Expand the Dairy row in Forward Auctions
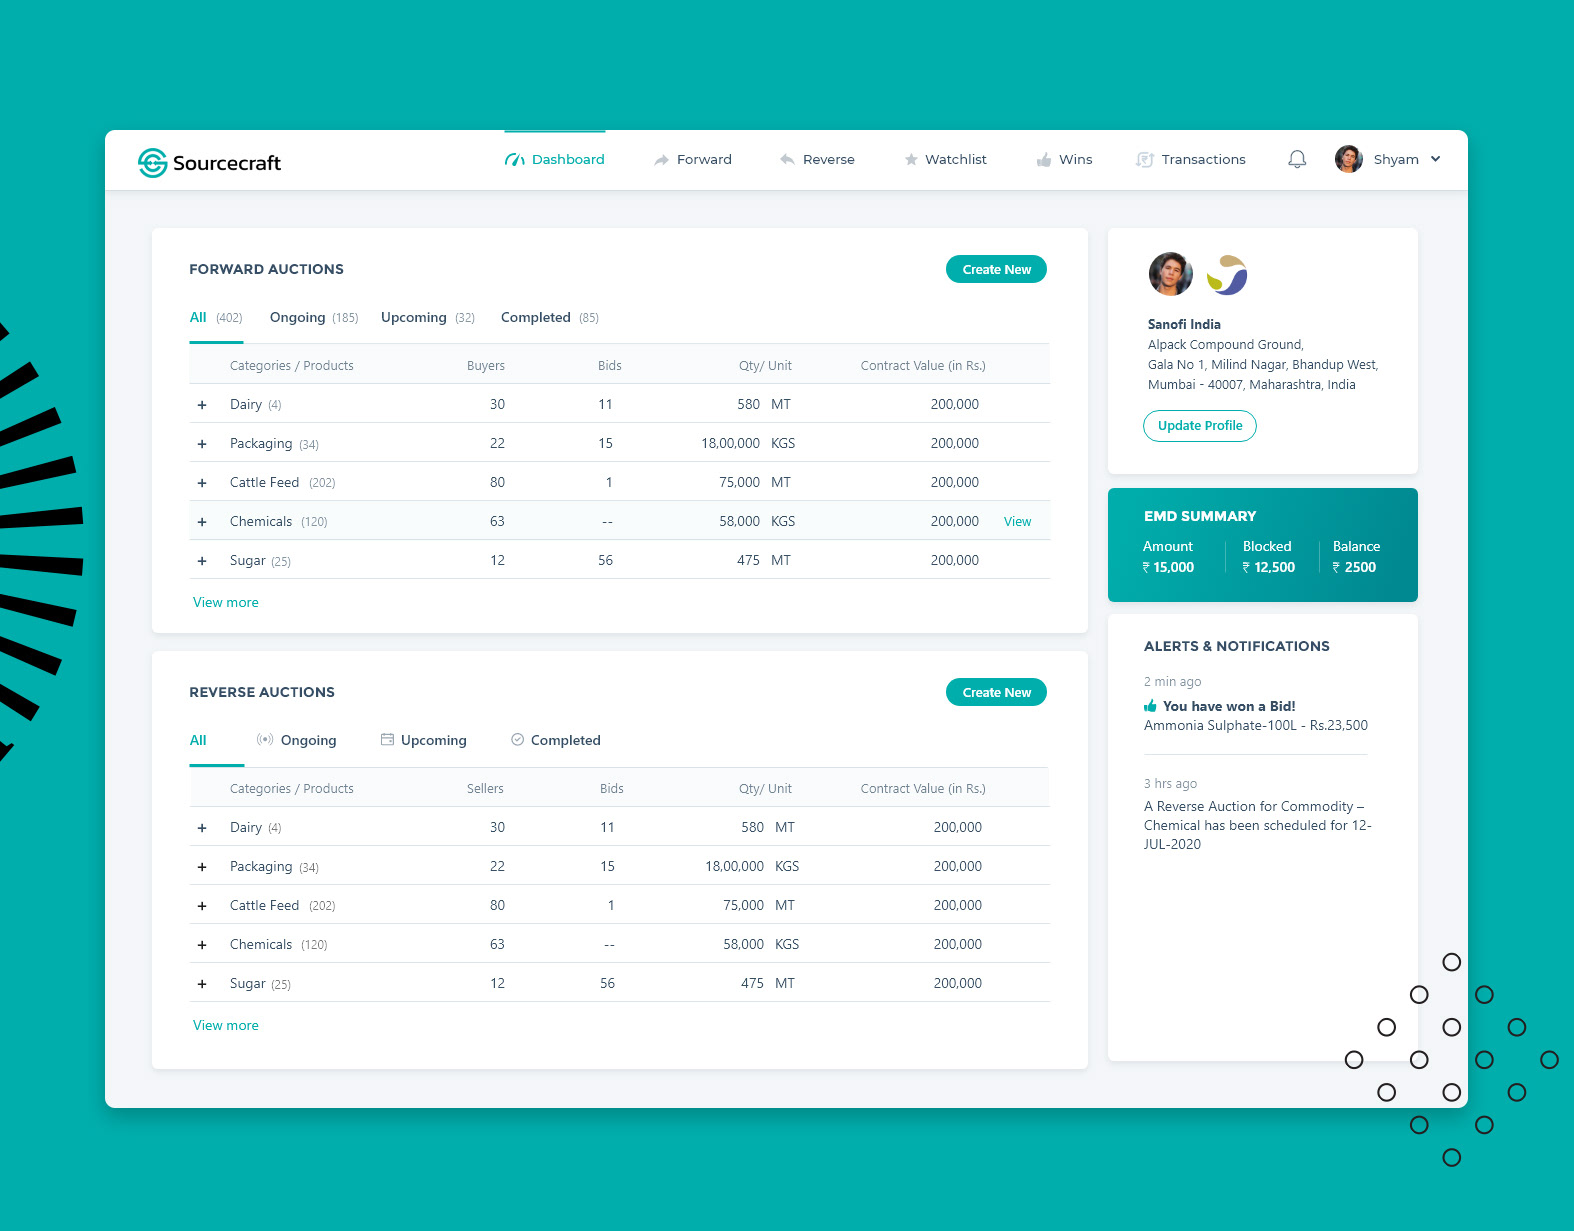The height and width of the screenshot is (1231, 1574). (x=202, y=405)
